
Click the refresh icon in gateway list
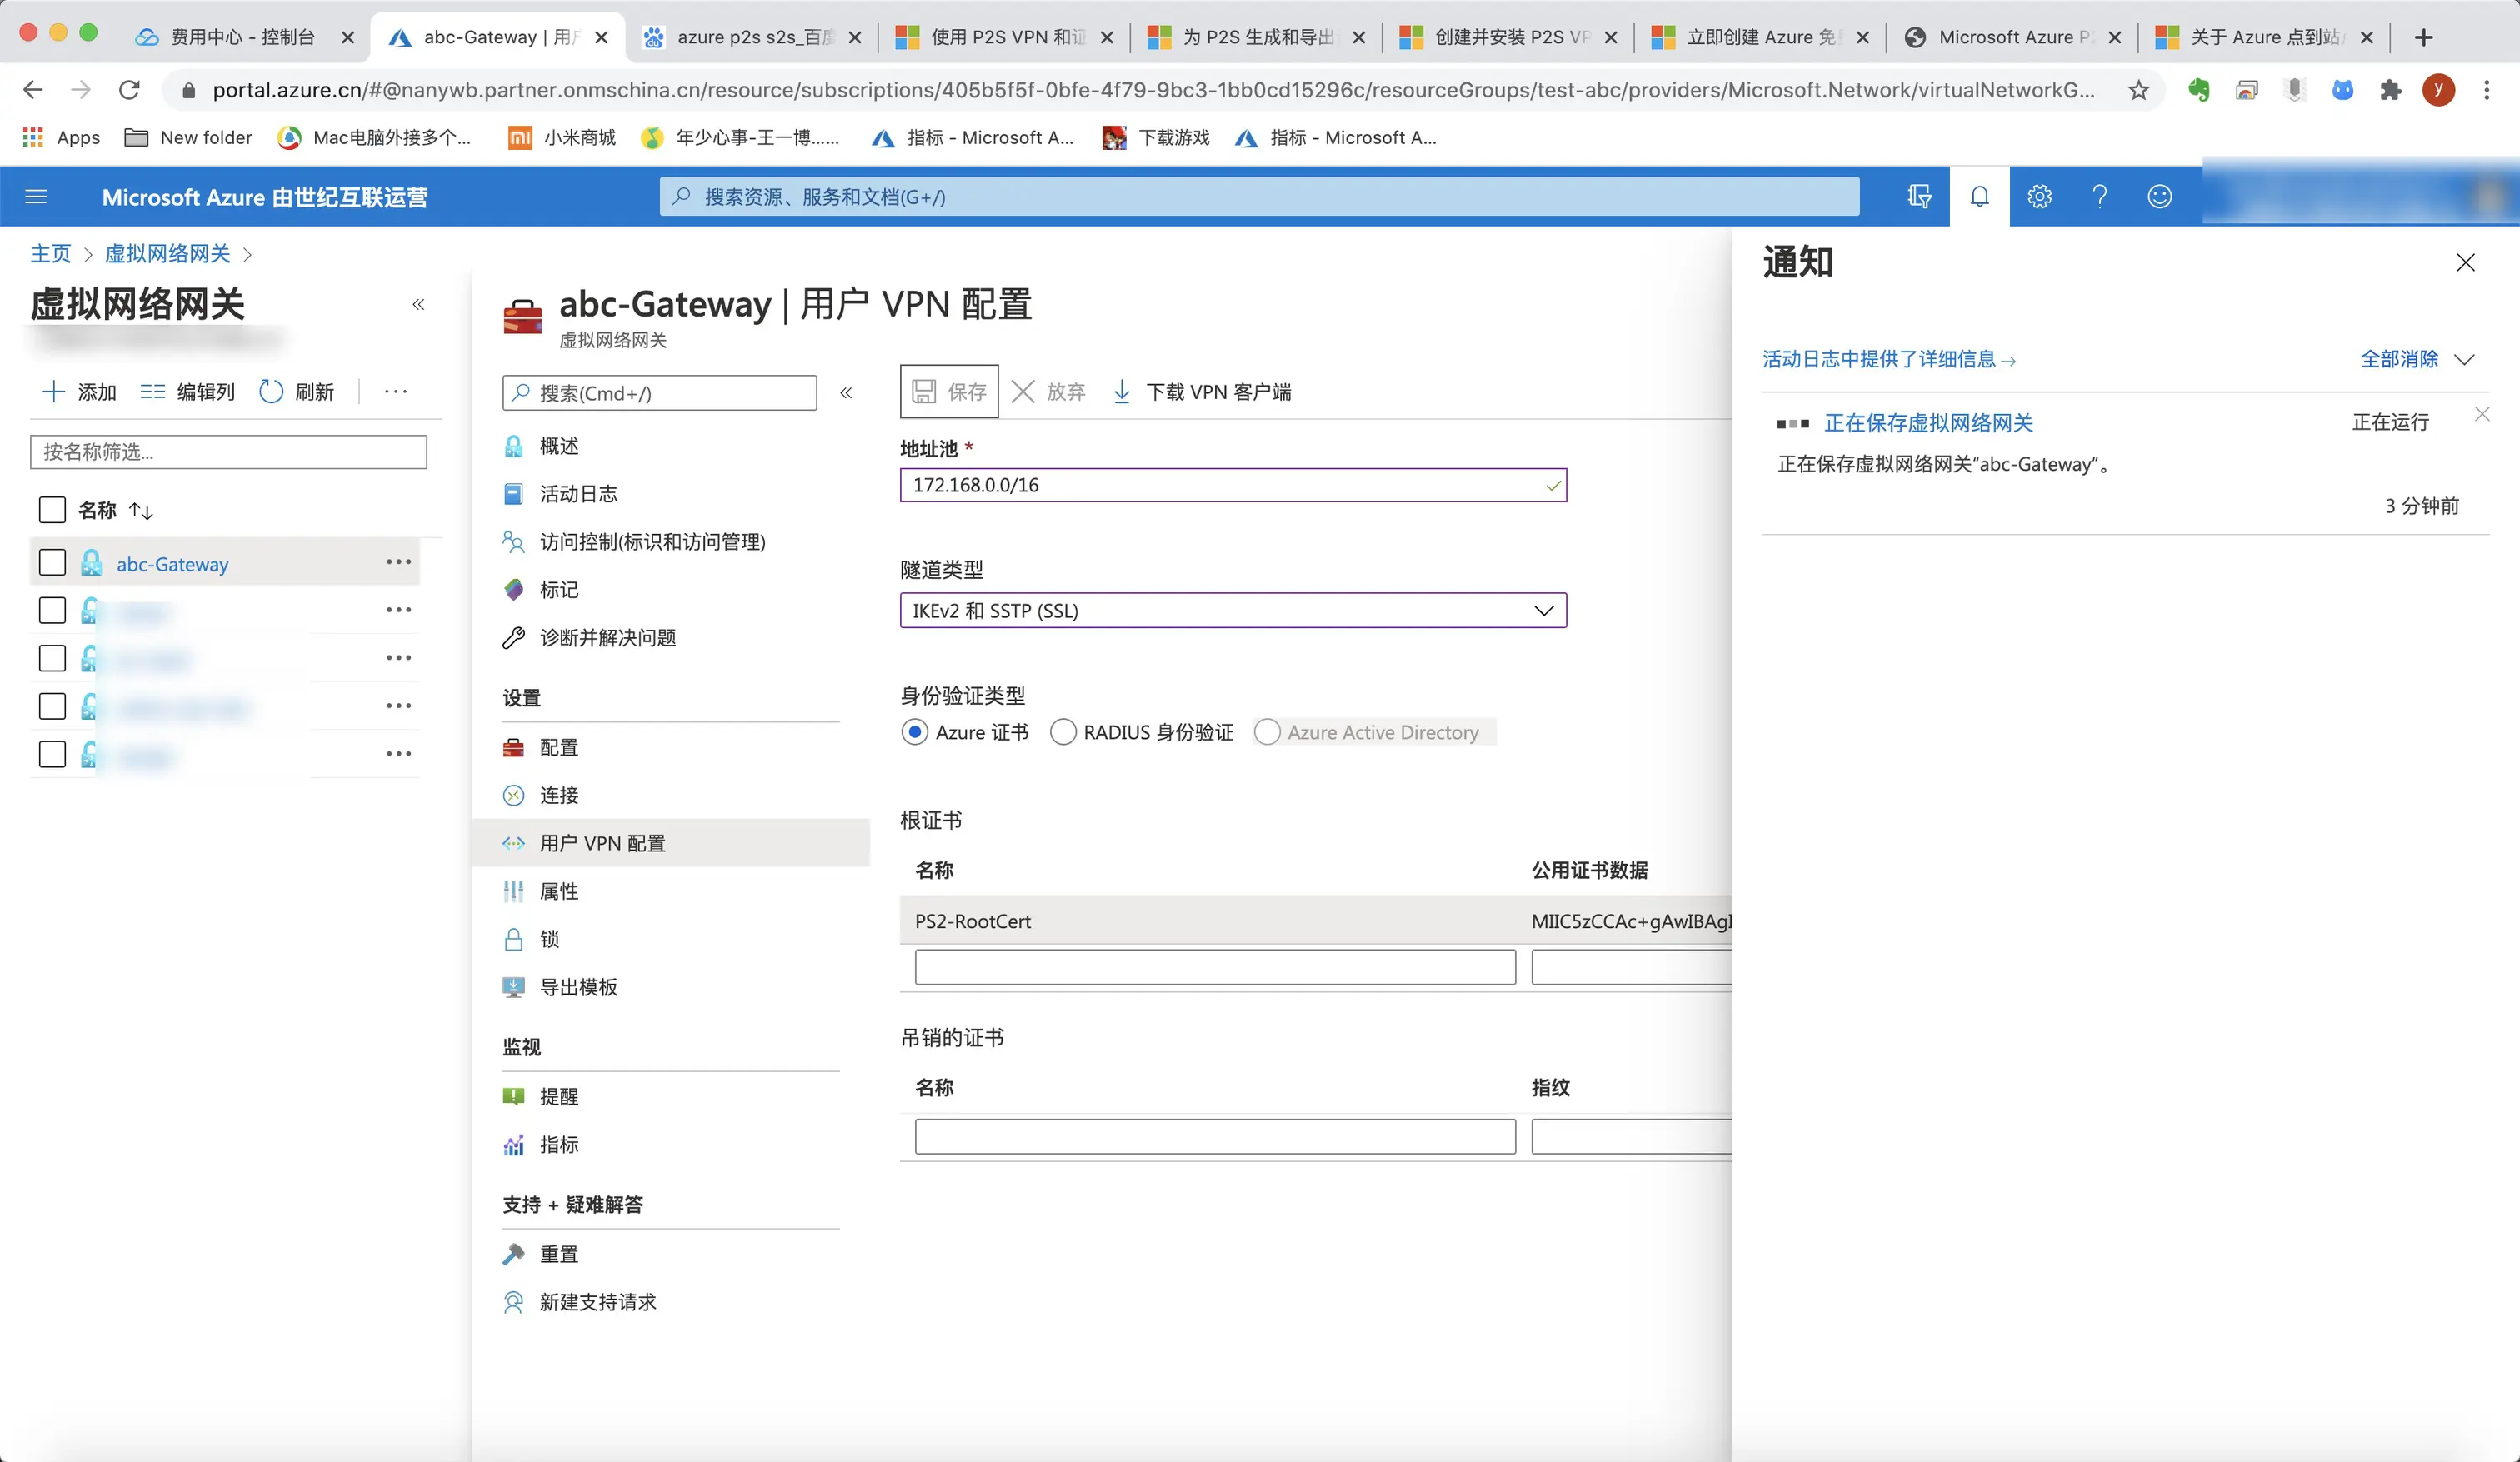pyautogui.click(x=271, y=391)
